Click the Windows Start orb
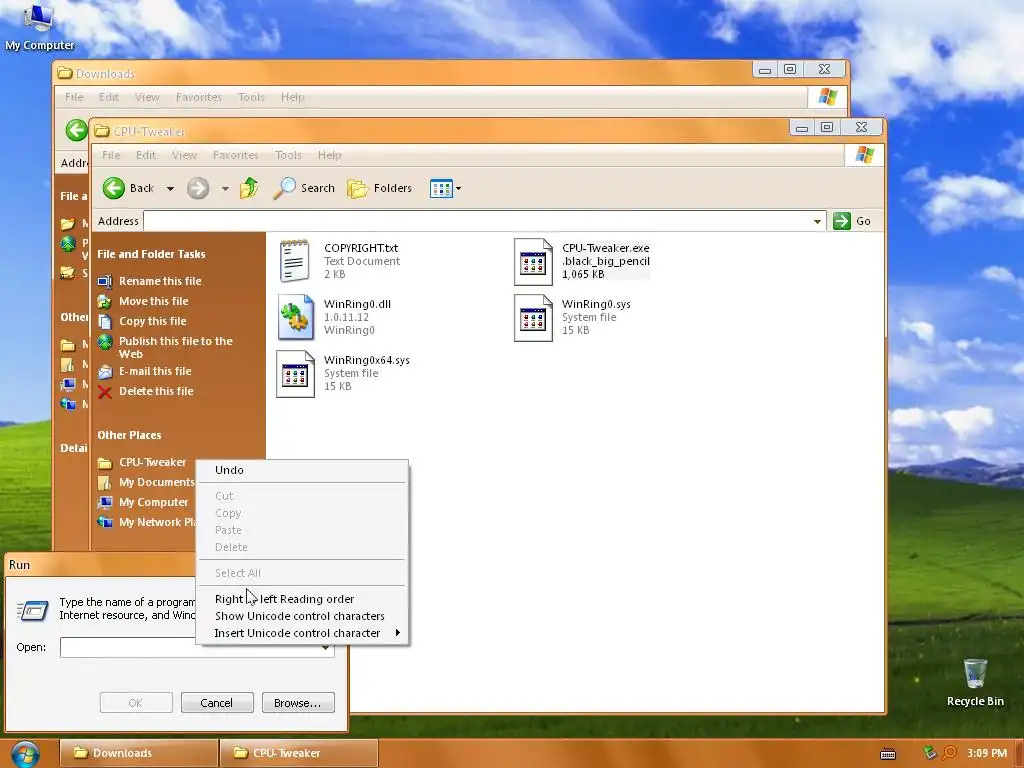This screenshot has height=768, width=1024. tap(25, 754)
